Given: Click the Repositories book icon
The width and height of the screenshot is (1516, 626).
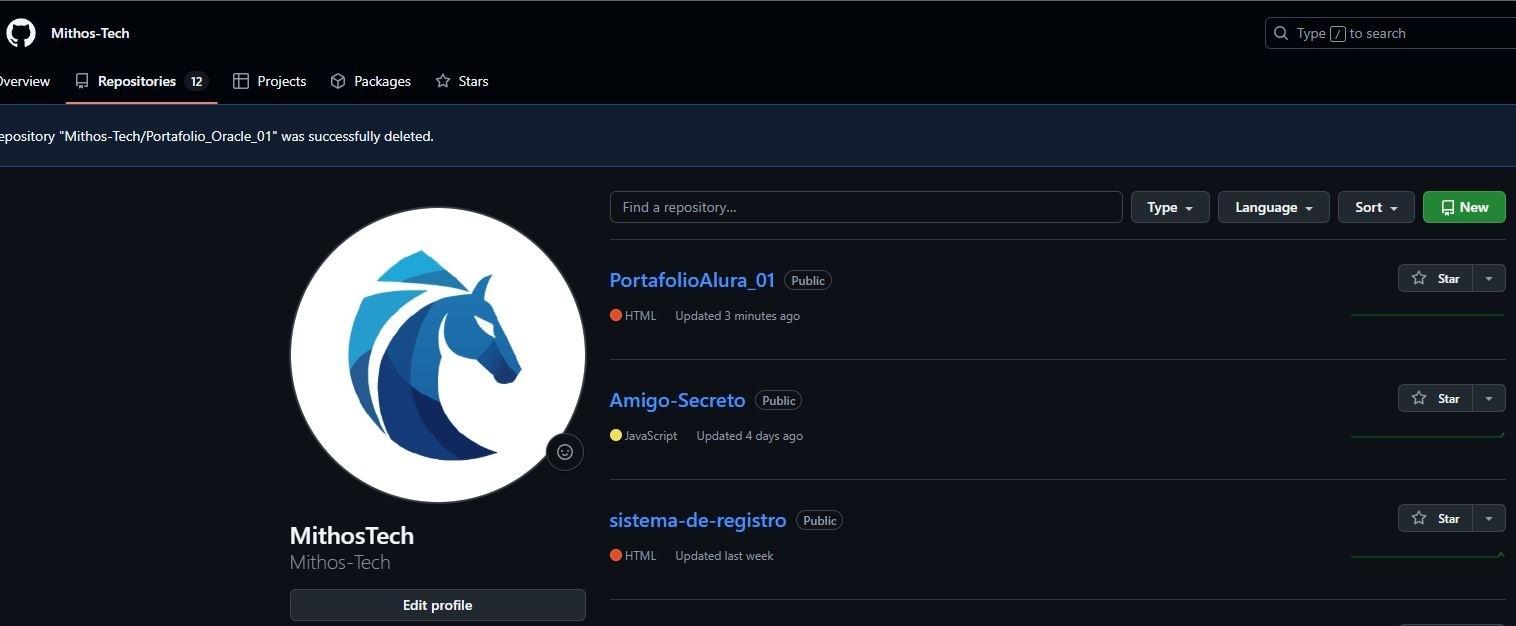Looking at the screenshot, I should coord(82,81).
